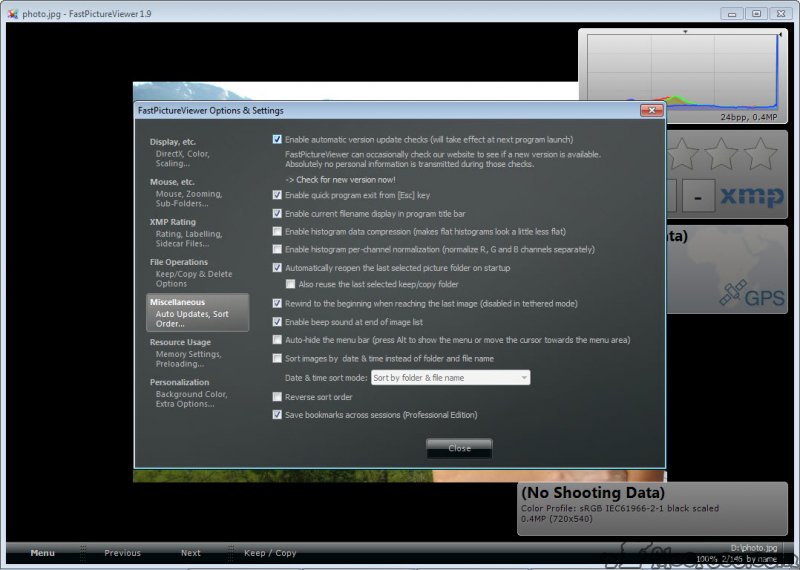Toggle beep sound at end of list
Image resolution: width=800 pixels, height=570 pixels.
pyautogui.click(x=277, y=321)
